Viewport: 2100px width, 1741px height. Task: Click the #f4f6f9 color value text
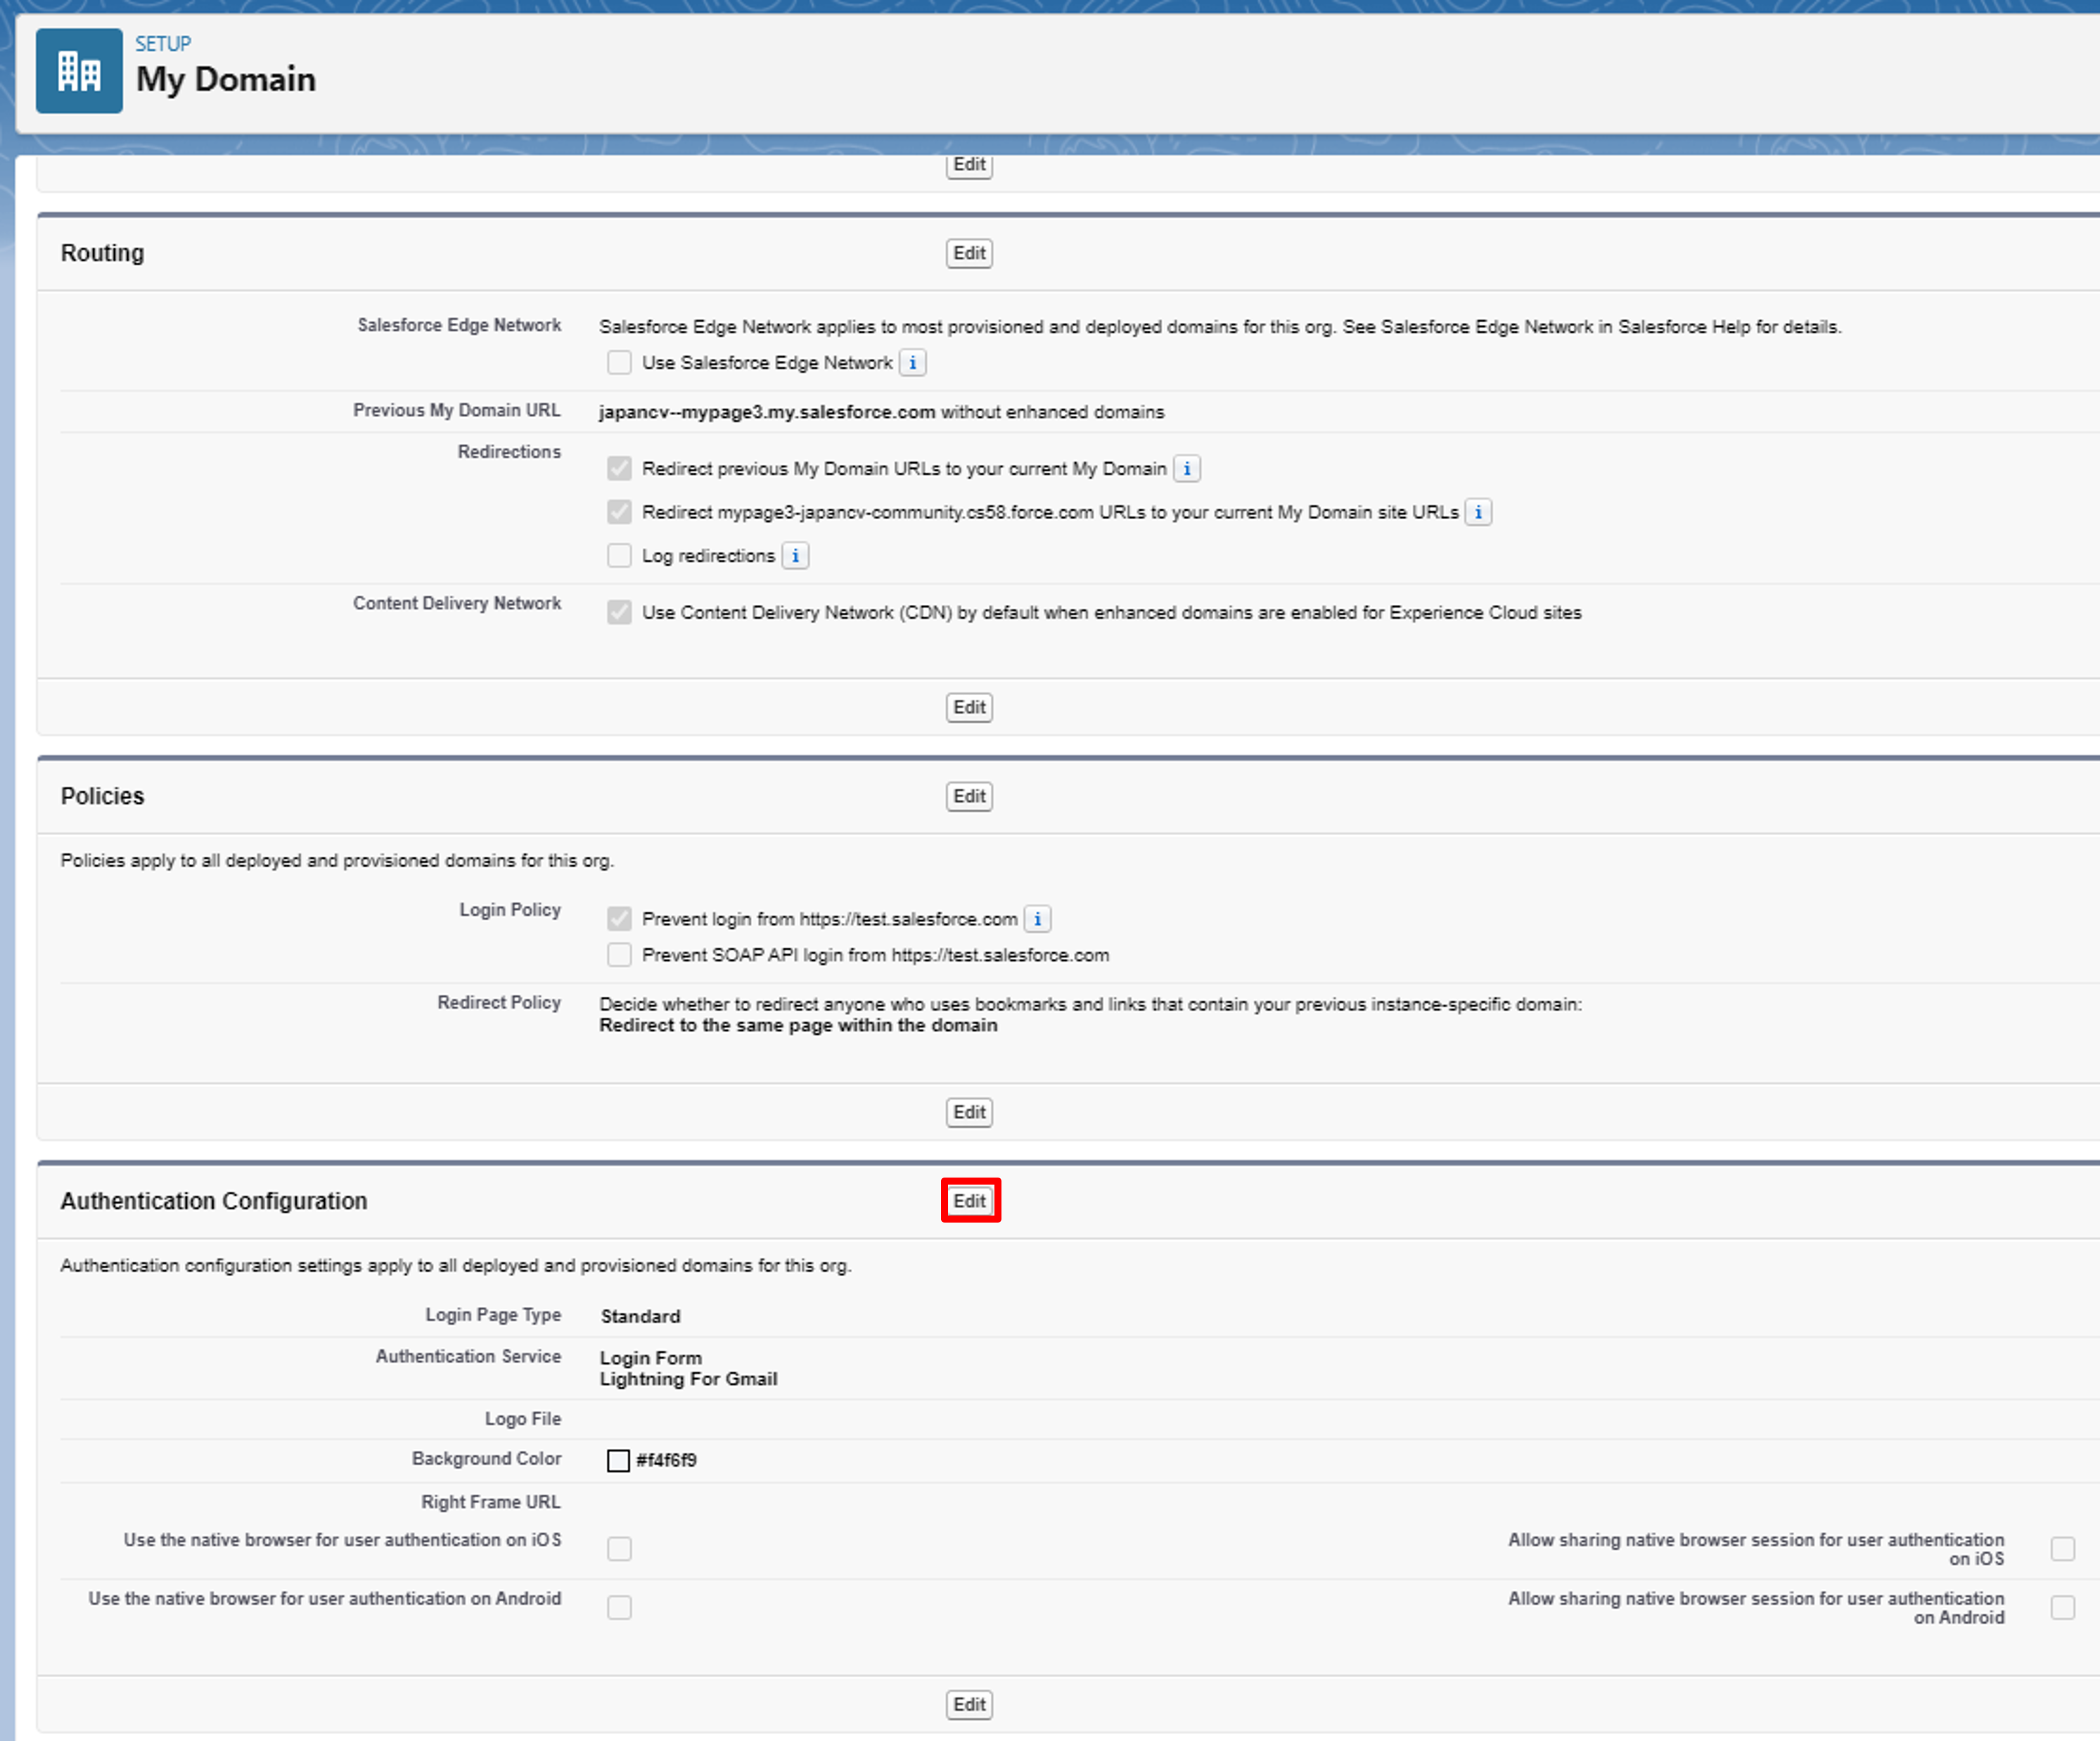[x=666, y=1461]
